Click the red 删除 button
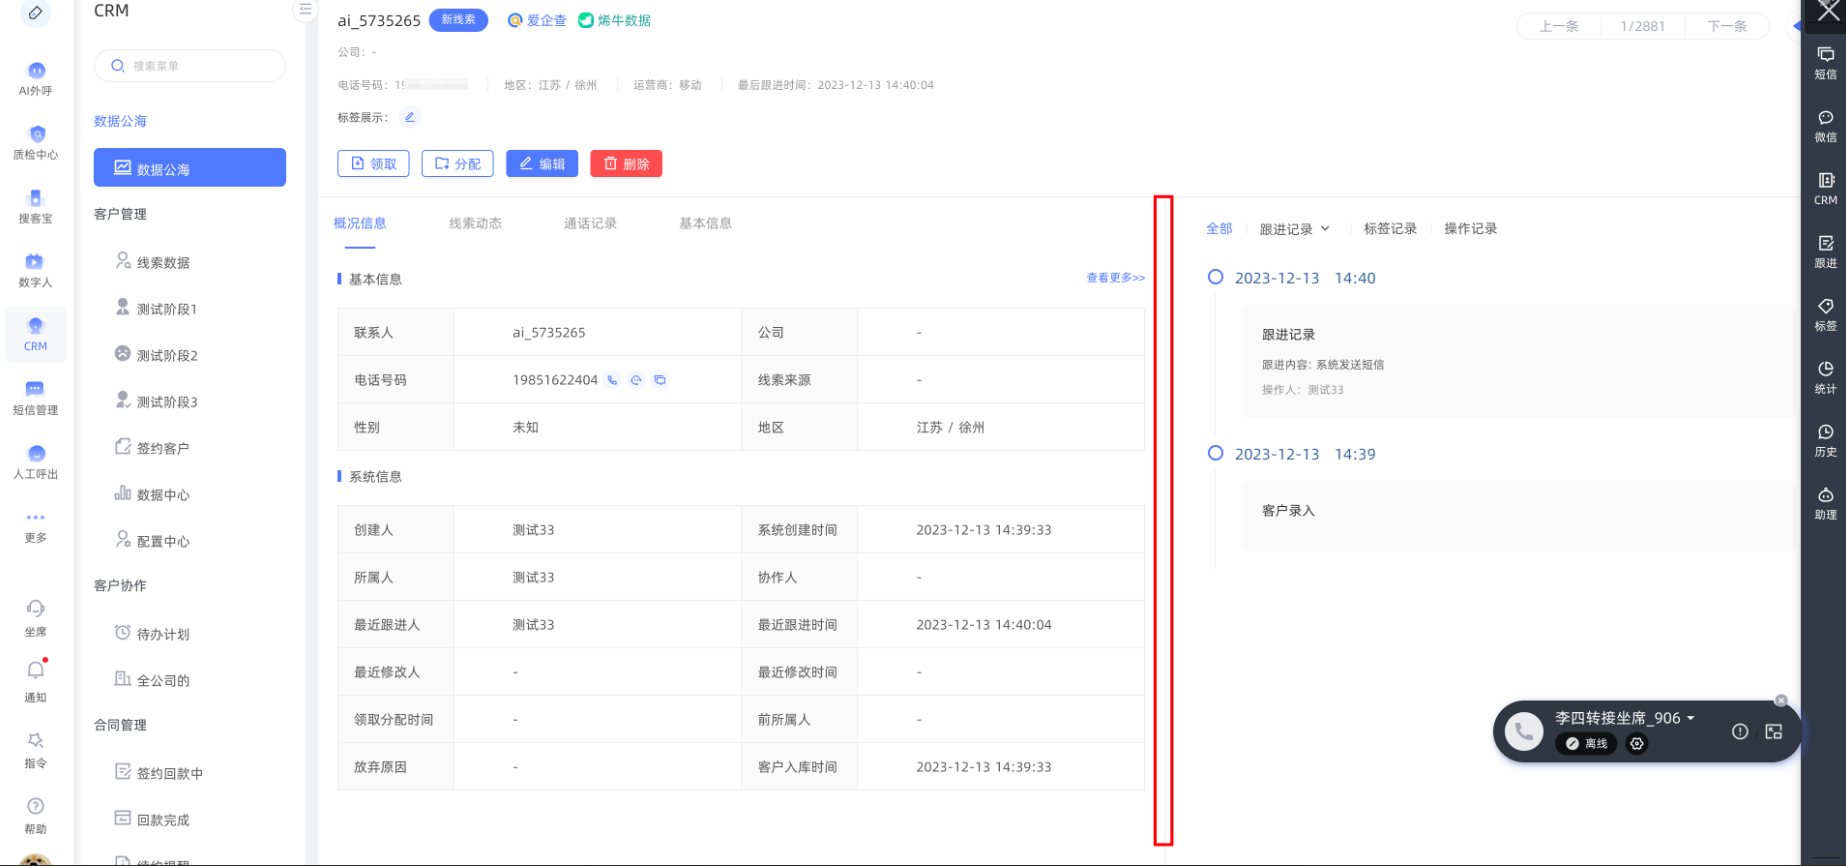This screenshot has height=866, width=1846. pyautogui.click(x=626, y=164)
